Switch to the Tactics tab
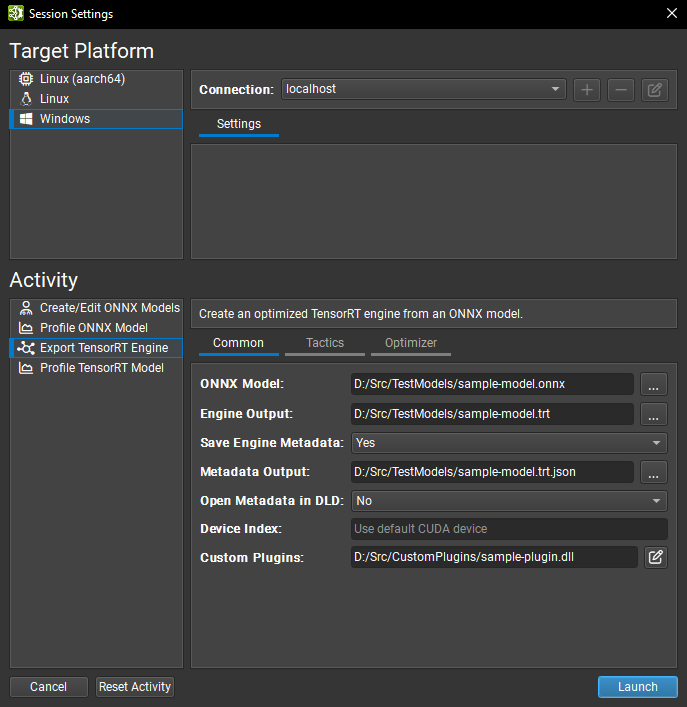The image size is (687, 707). pyautogui.click(x=324, y=343)
